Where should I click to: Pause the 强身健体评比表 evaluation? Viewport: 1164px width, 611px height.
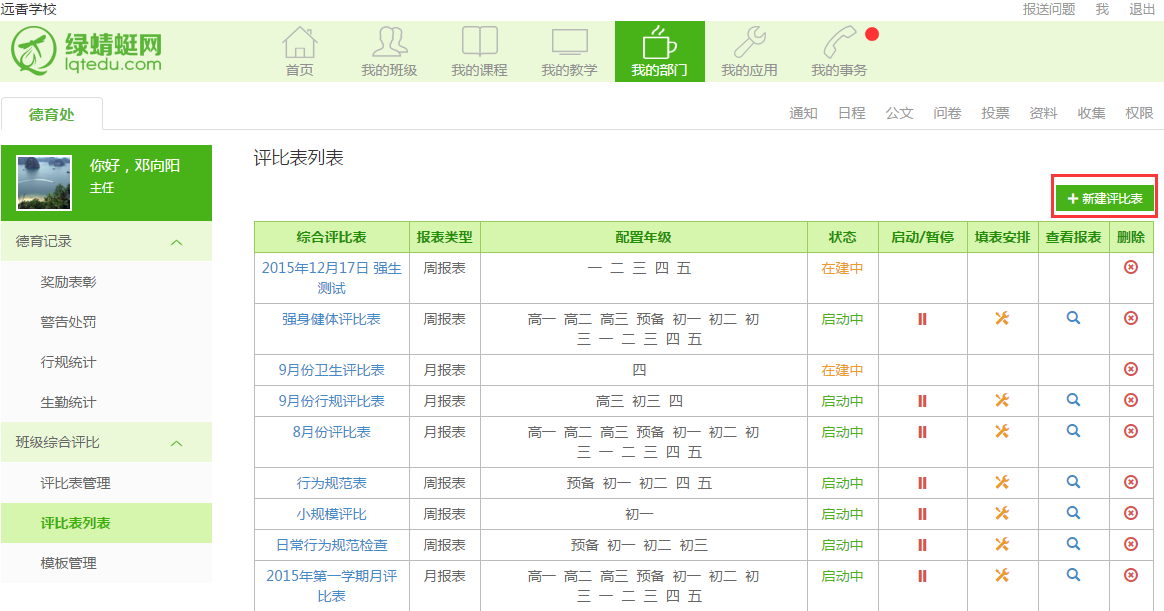click(922, 319)
